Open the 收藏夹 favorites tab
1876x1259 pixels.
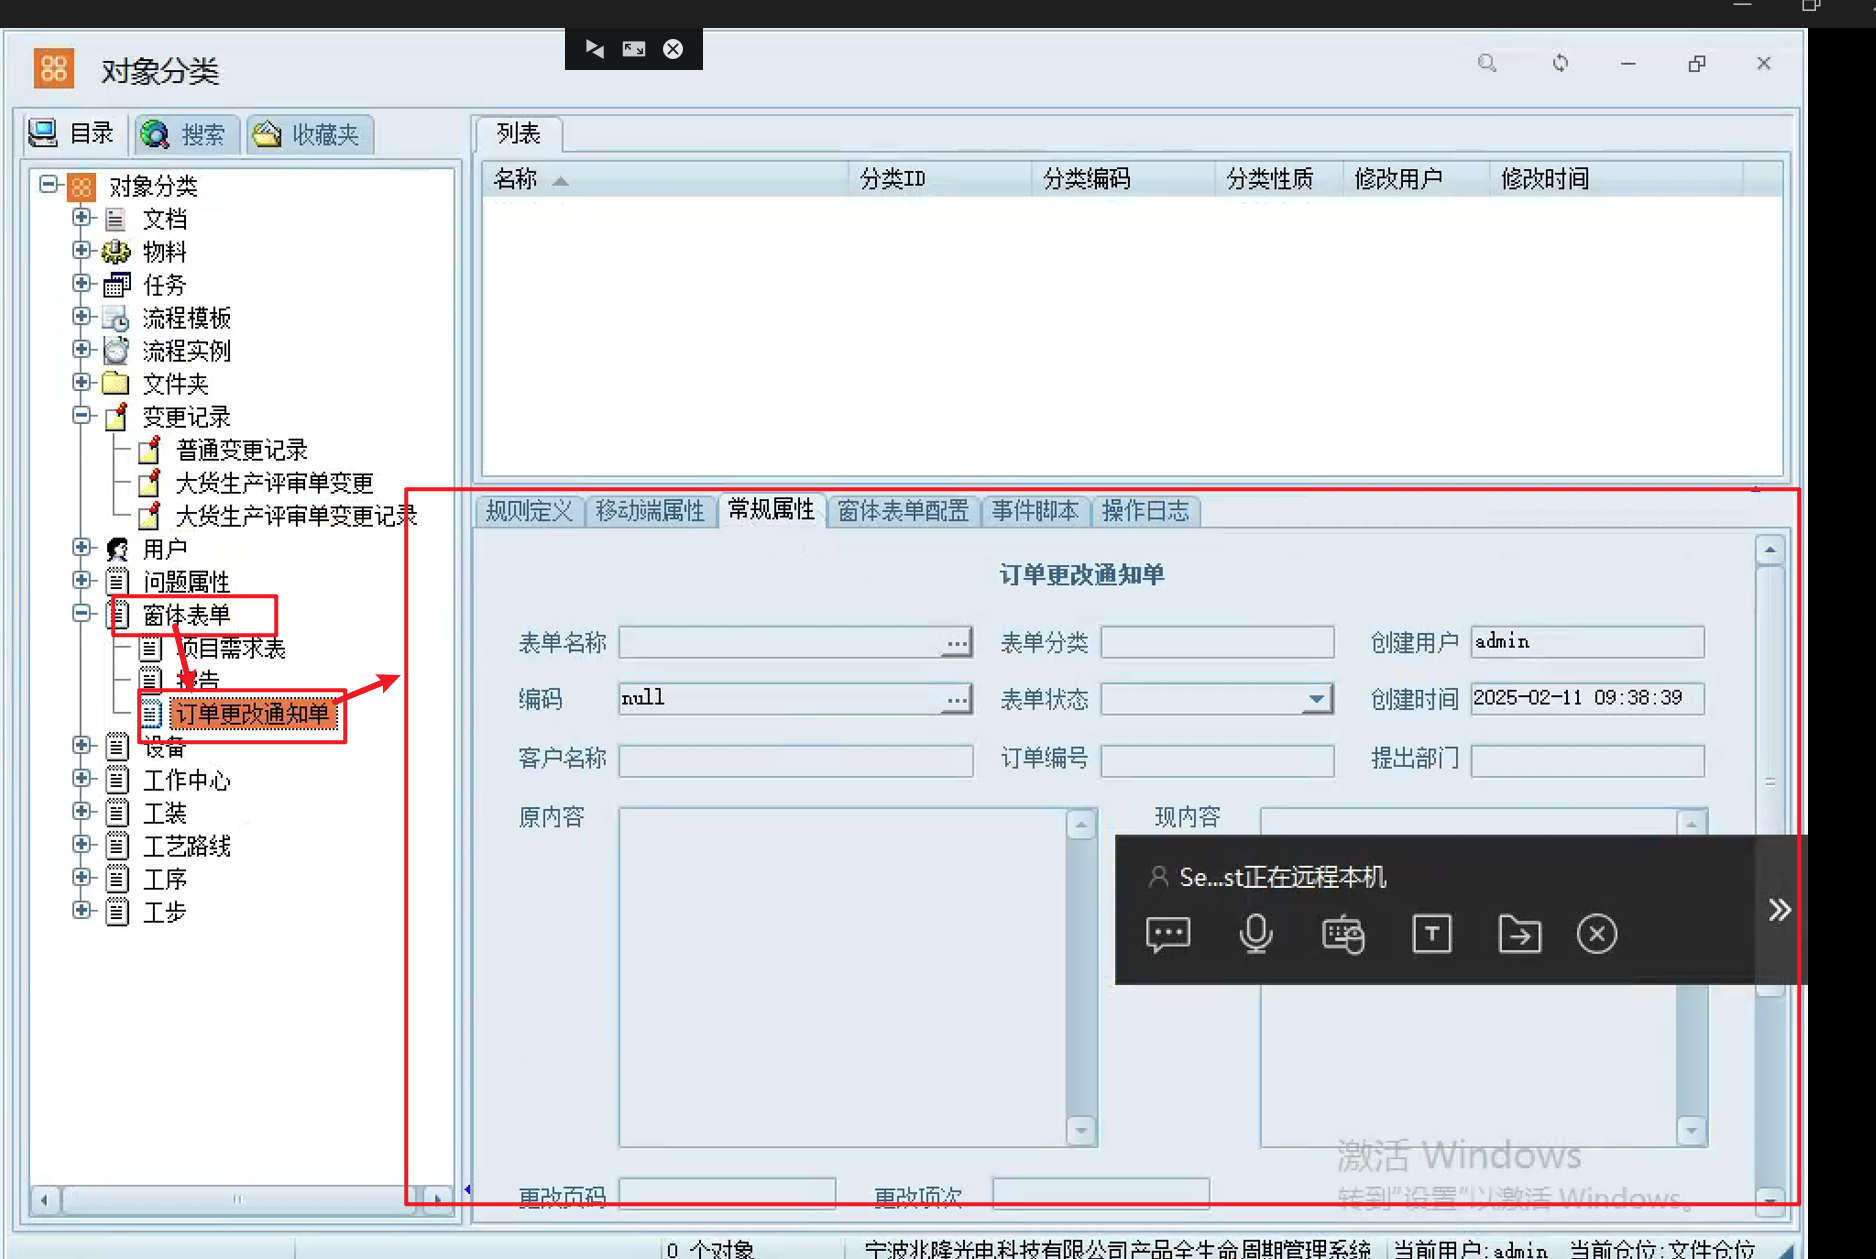coord(309,134)
